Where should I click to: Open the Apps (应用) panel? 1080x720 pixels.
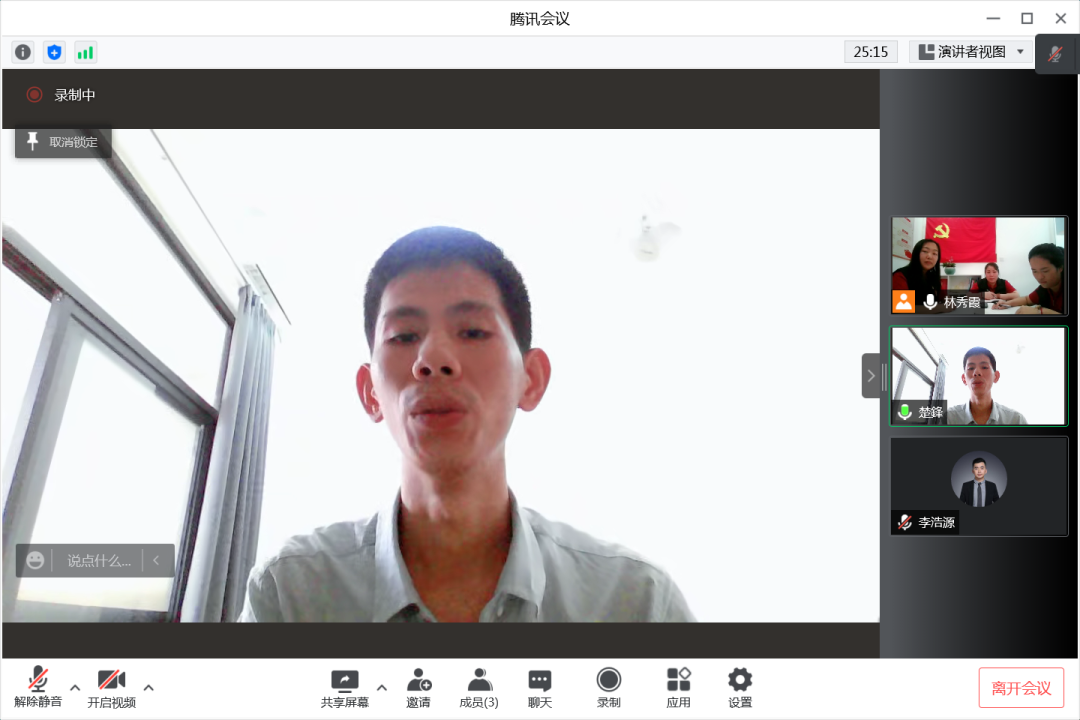[x=678, y=688]
